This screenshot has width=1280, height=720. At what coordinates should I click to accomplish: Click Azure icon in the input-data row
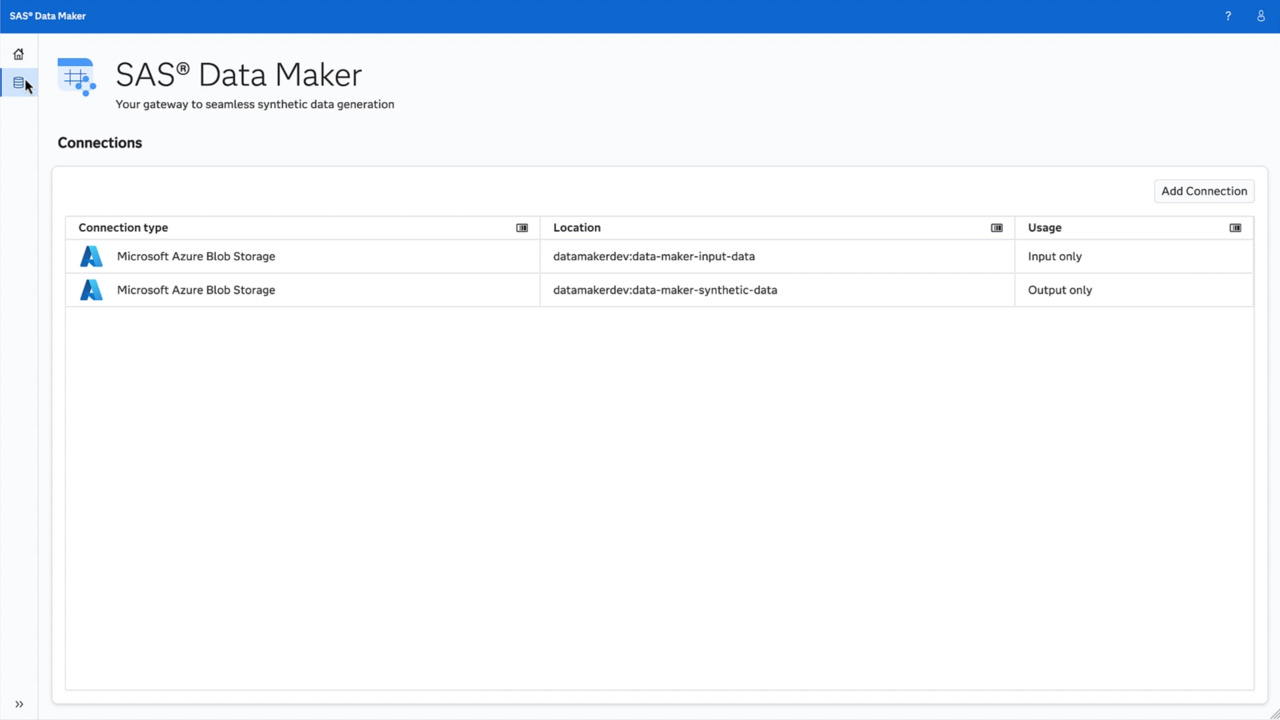pos(91,256)
